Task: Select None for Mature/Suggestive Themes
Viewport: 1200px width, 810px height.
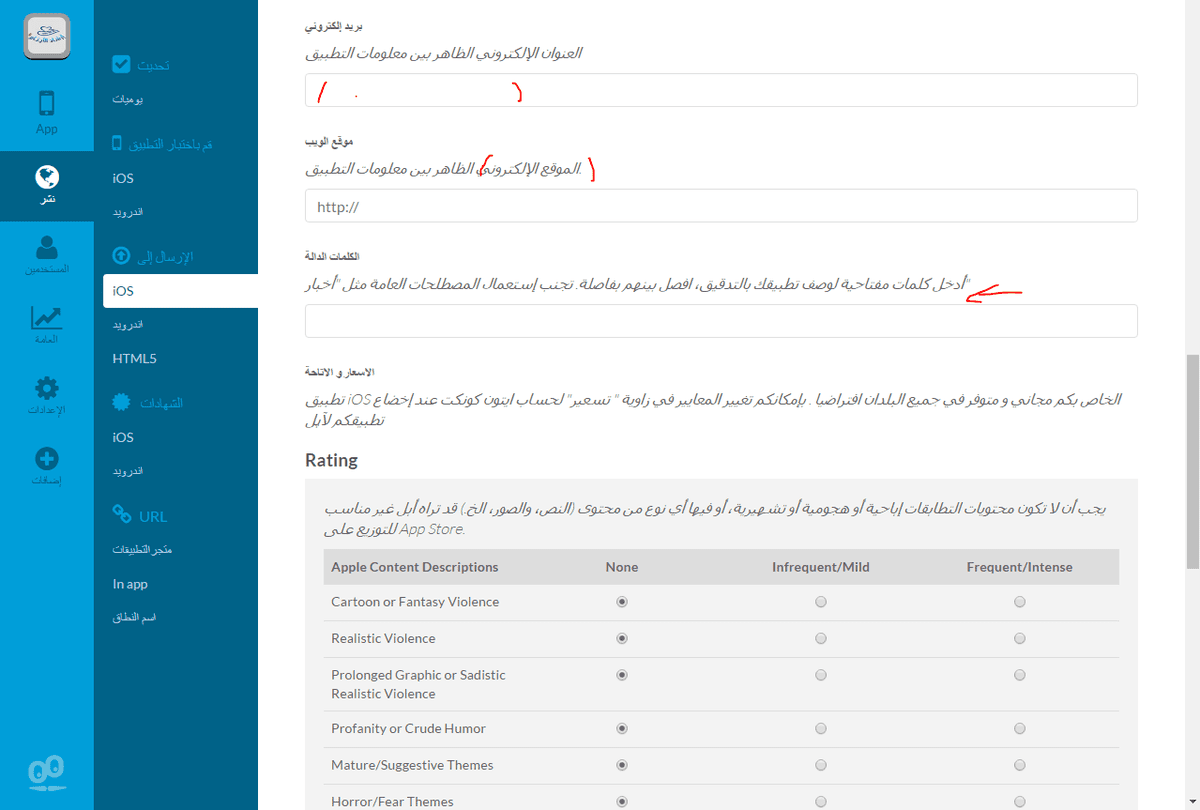Action: [x=622, y=765]
